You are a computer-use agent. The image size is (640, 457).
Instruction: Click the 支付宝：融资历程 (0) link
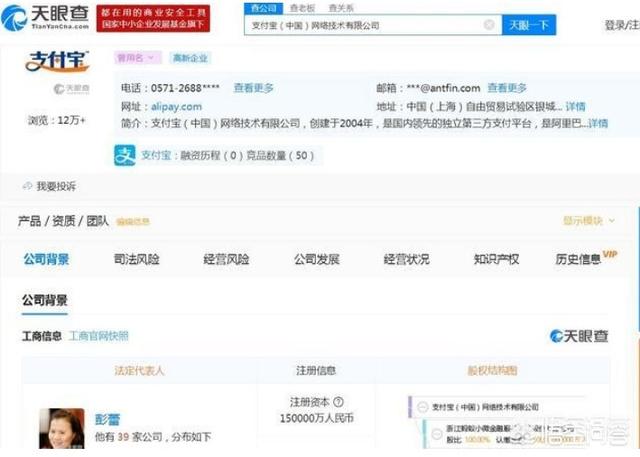190,155
